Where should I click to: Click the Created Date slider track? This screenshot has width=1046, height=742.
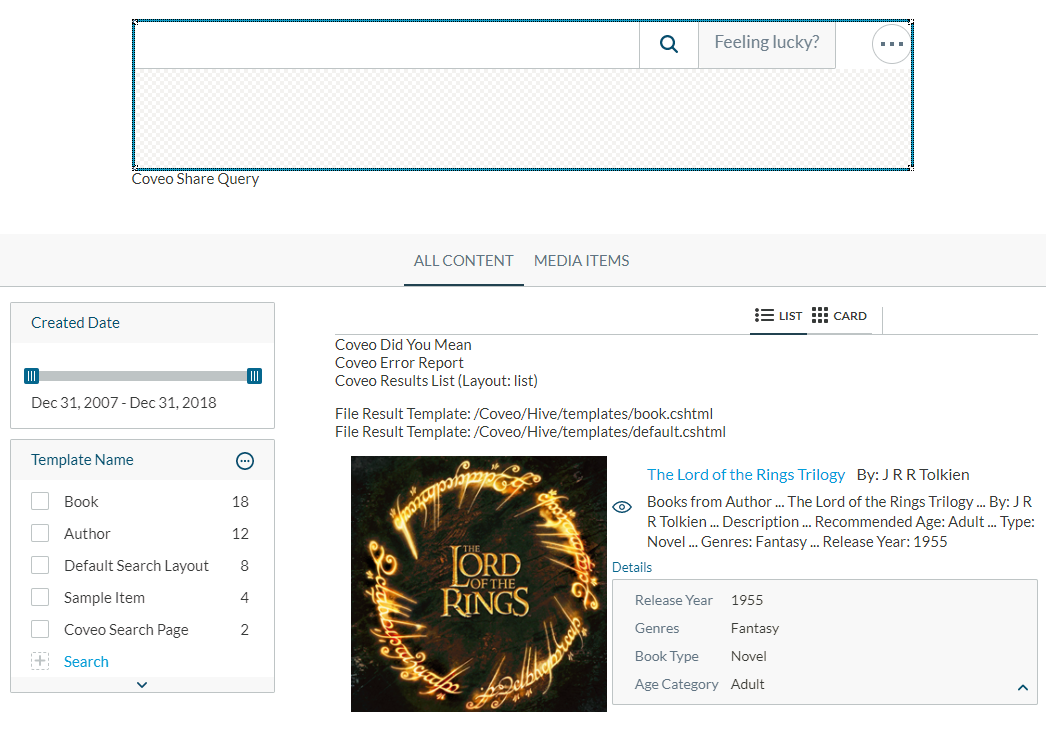(x=143, y=376)
